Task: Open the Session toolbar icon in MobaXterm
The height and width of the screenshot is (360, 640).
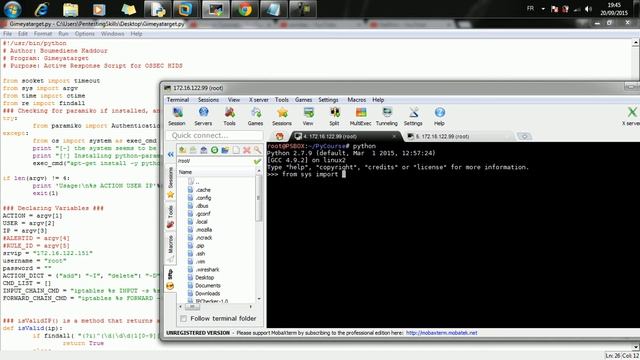Action: click(x=177, y=116)
